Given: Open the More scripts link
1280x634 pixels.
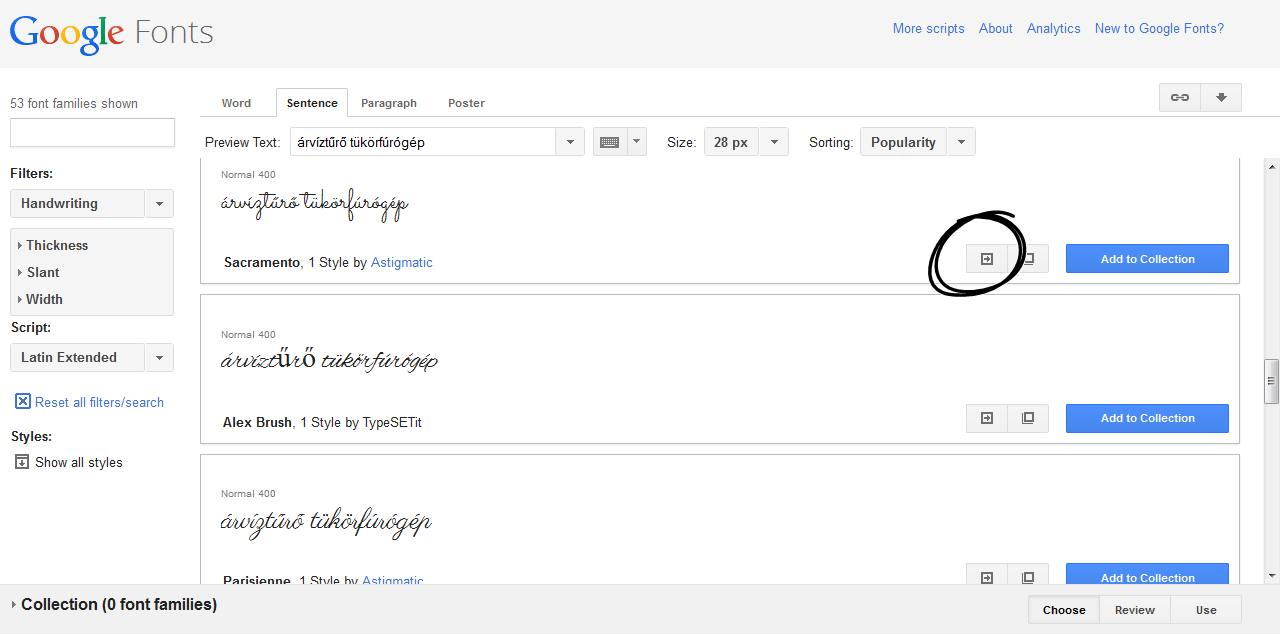Looking at the screenshot, I should (x=928, y=28).
